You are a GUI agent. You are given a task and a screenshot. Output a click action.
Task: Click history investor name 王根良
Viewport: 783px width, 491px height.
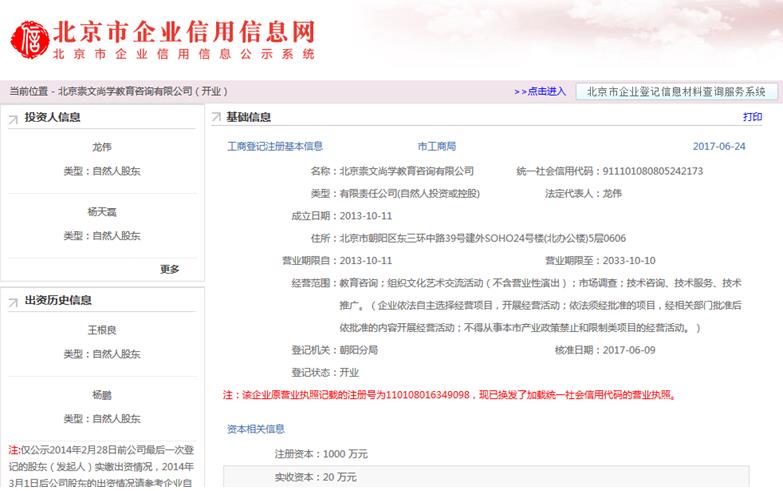point(102,330)
